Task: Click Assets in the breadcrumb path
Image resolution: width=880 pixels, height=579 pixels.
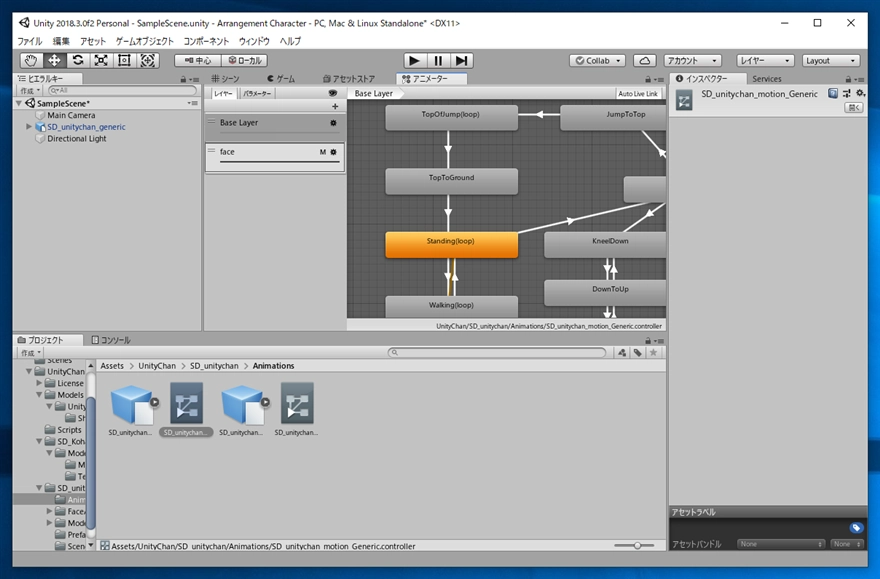Action: [x=112, y=366]
